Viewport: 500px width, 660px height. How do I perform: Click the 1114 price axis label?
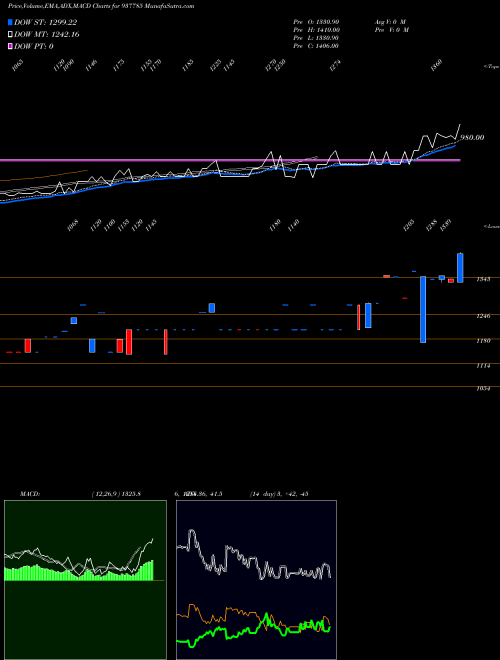[x=483, y=366]
